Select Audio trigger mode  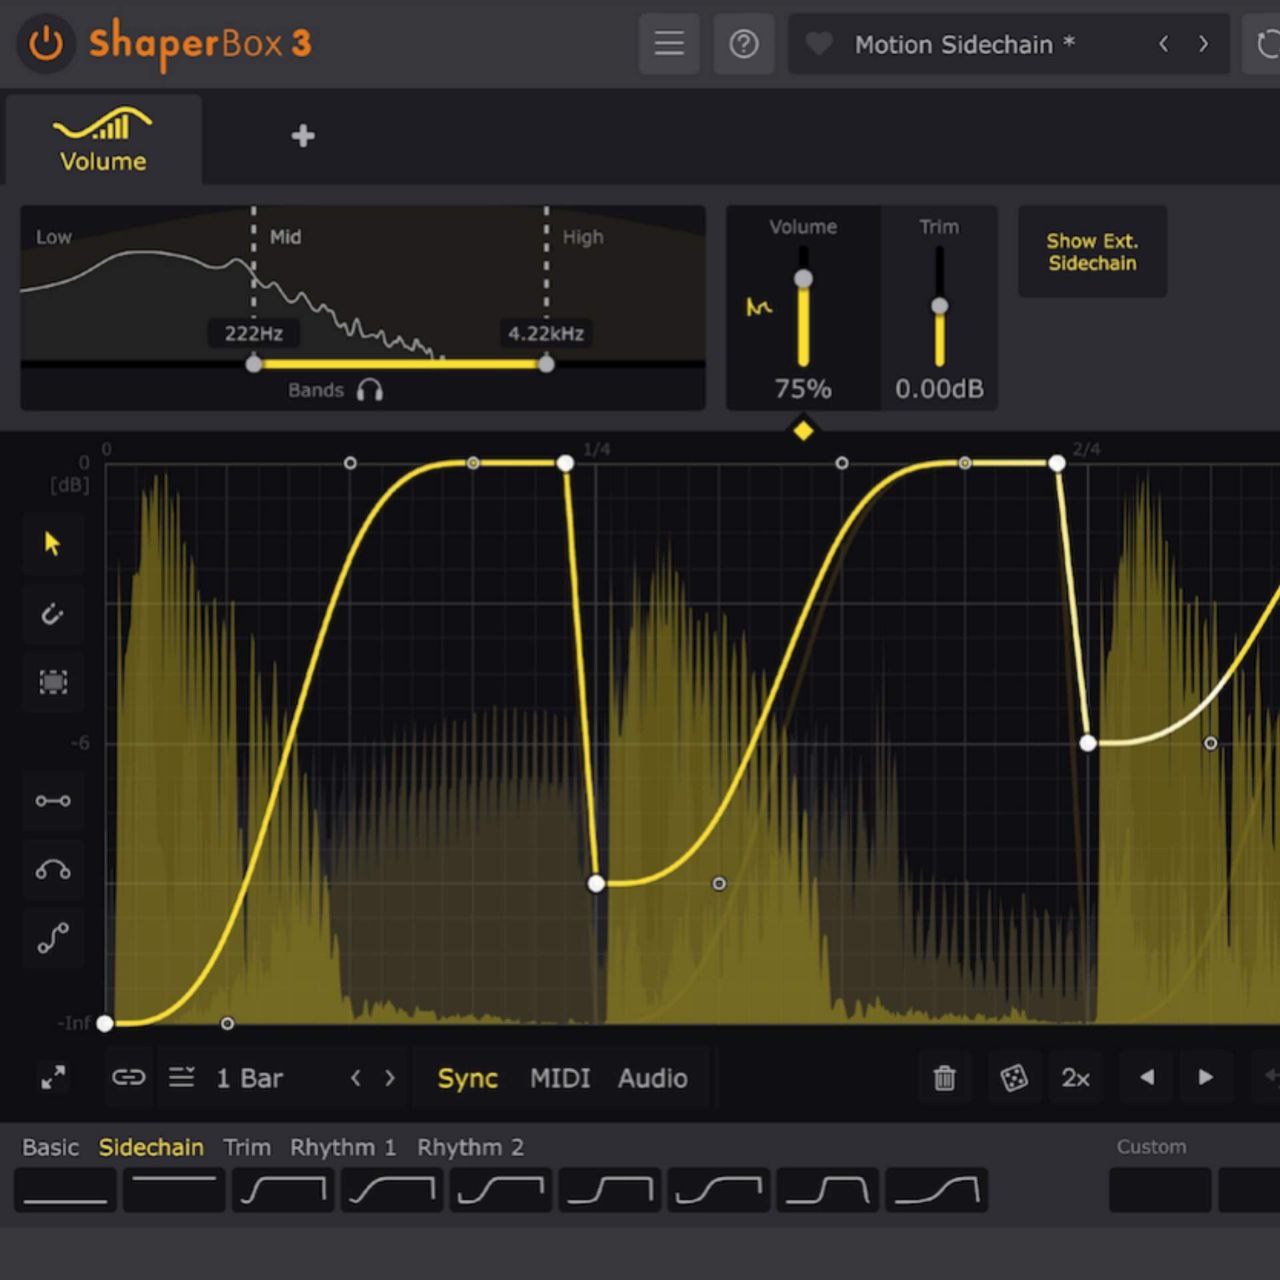653,1078
